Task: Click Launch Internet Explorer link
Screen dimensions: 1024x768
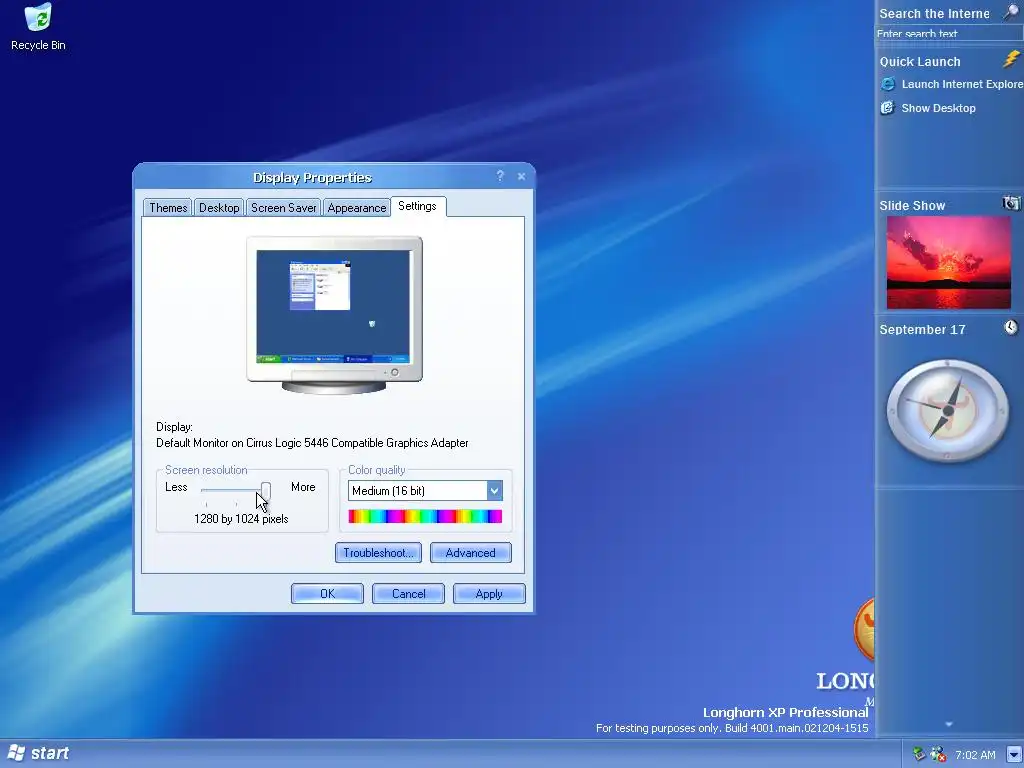Action: [962, 84]
